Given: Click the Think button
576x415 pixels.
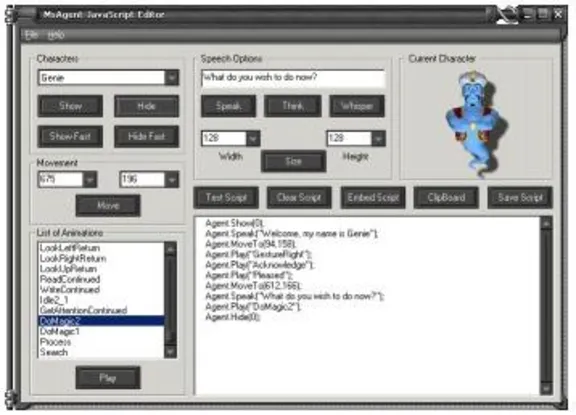Looking at the screenshot, I should (x=293, y=106).
